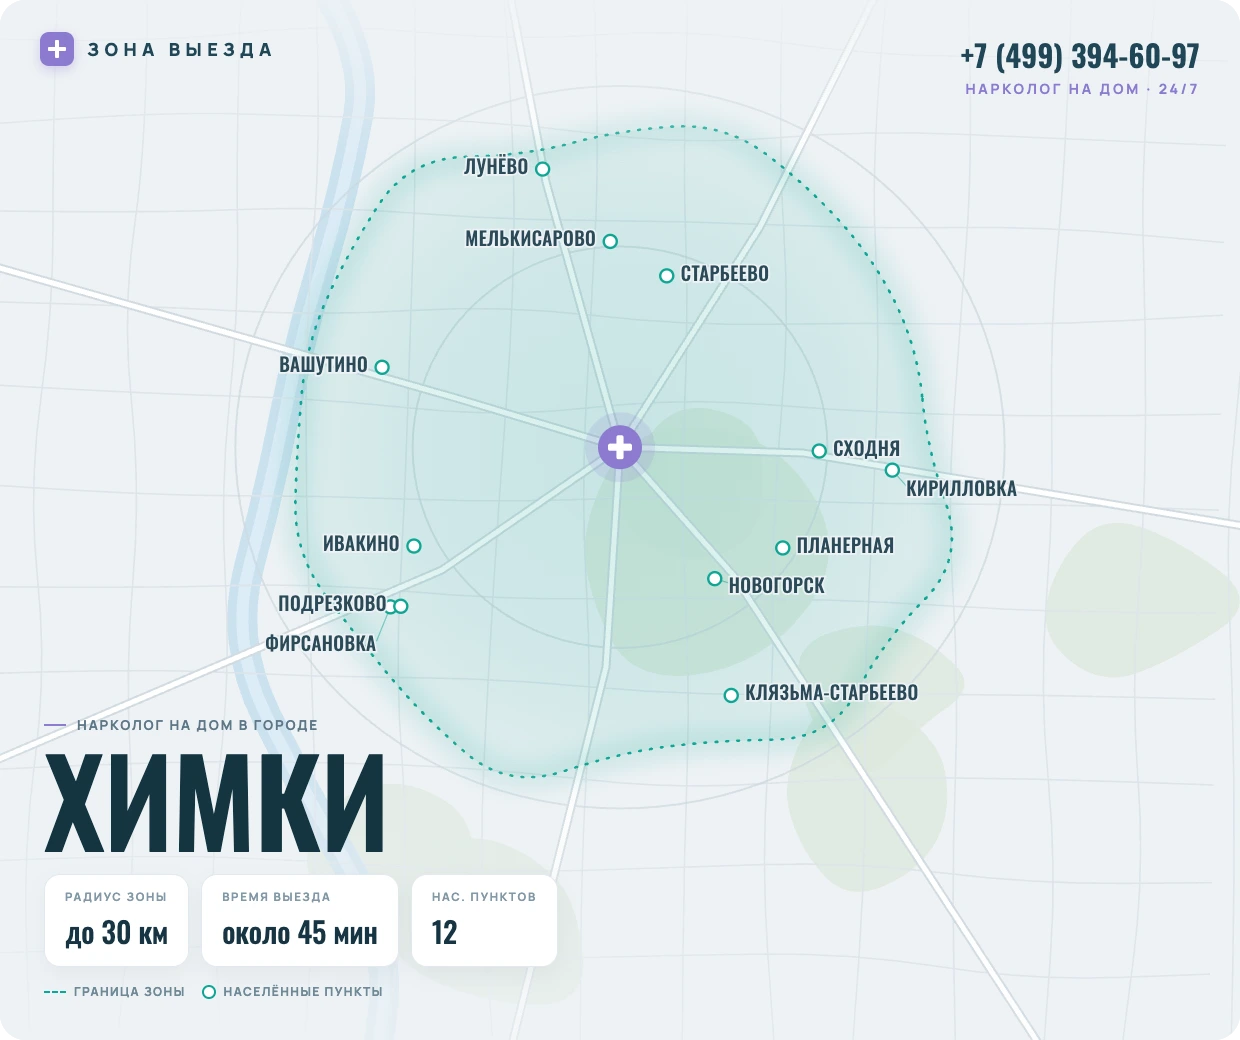Click the СХОДНЯ map label
The image size is (1240, 1040).
(x=867, y=449)
